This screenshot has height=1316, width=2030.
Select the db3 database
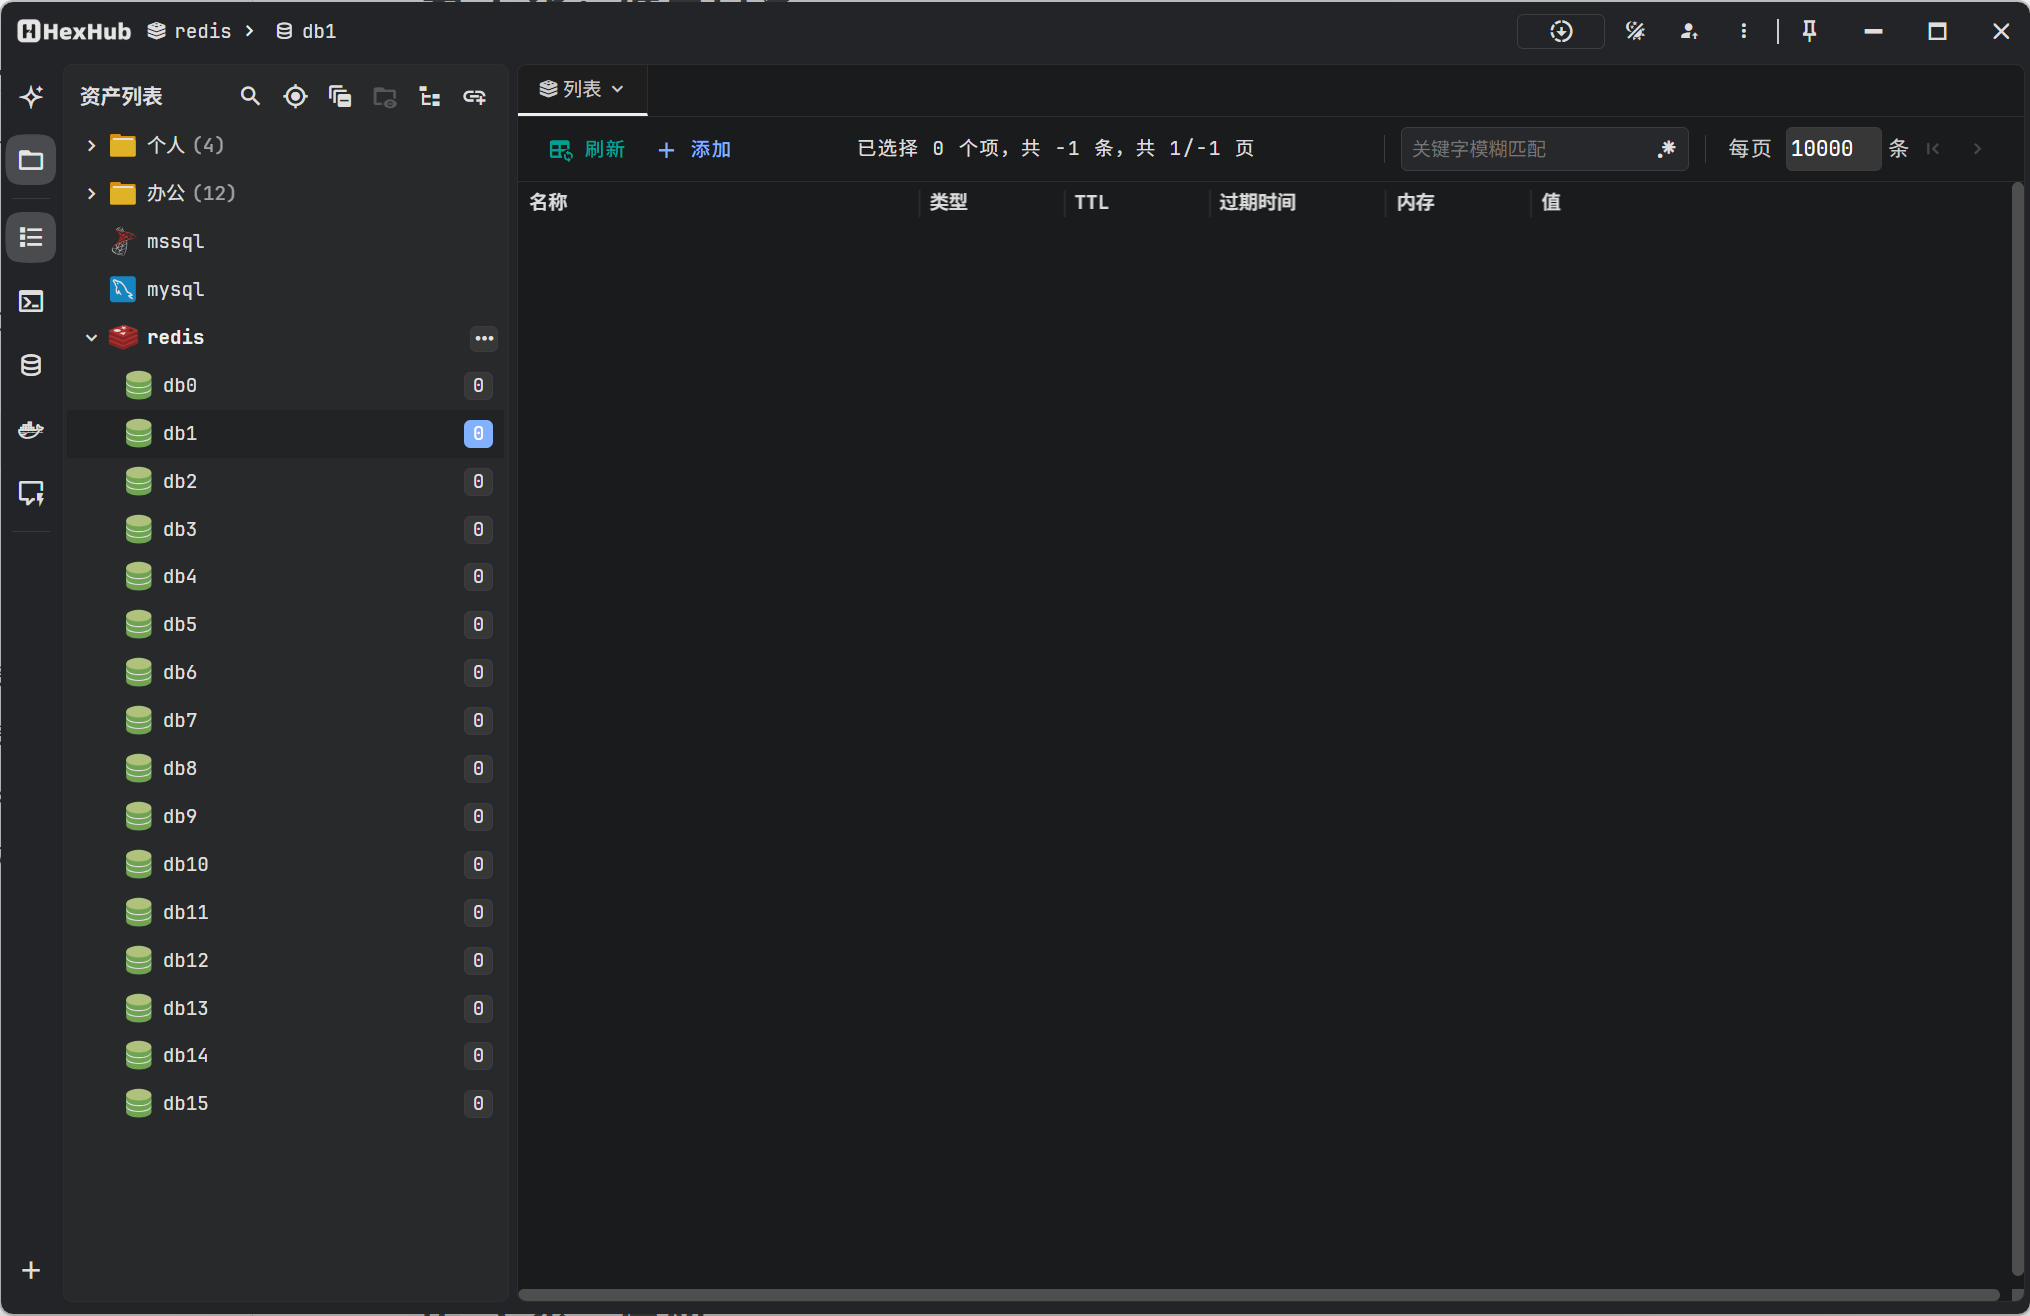coord(285,529)
